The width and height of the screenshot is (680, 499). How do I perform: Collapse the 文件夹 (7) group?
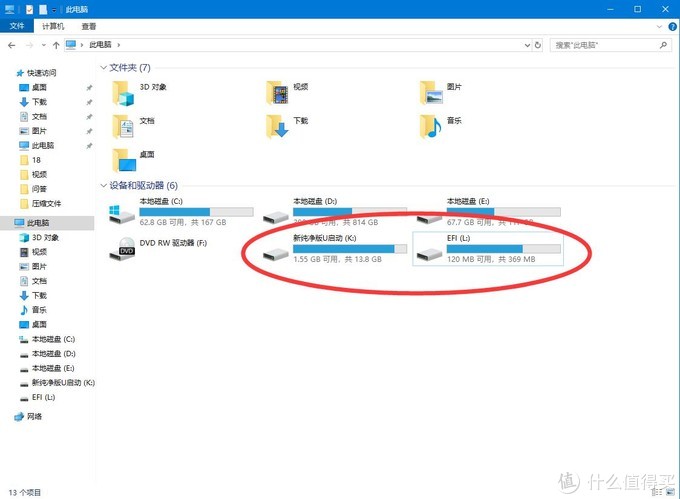(x=103, y=68)
